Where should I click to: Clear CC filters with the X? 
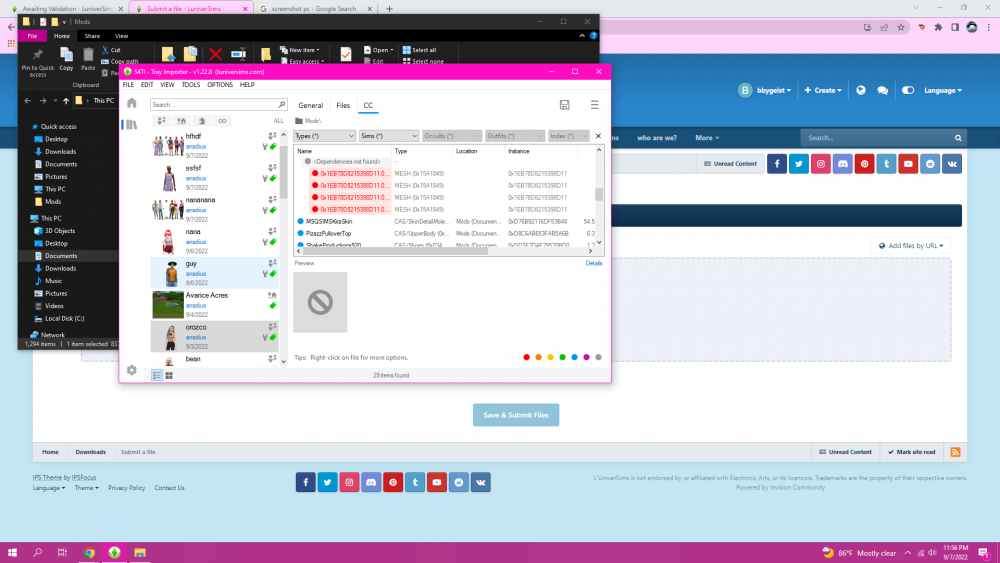click(598, 136)
